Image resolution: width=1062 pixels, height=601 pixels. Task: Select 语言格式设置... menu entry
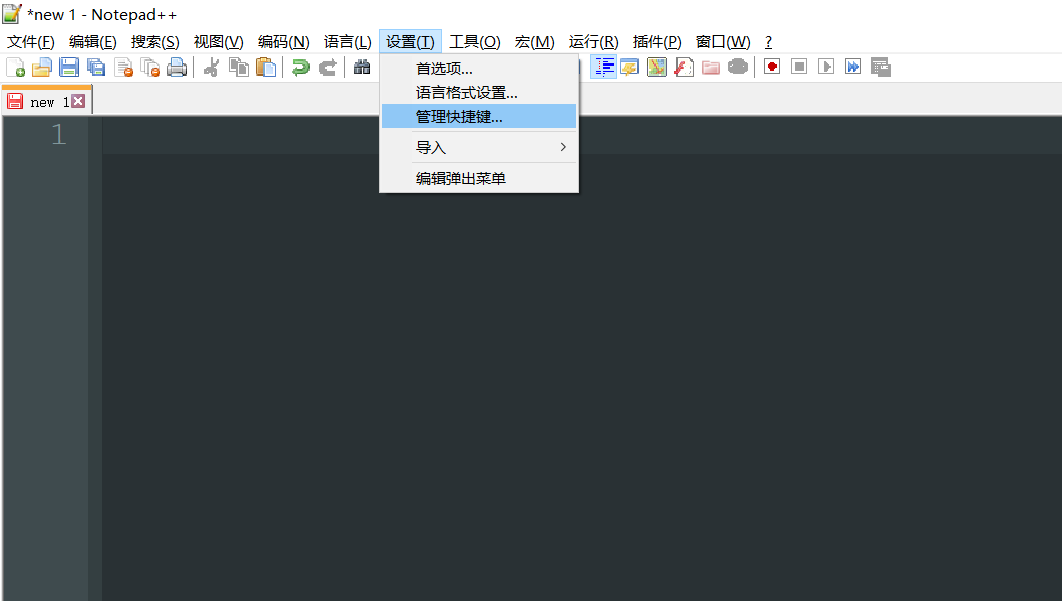pyautogui.click(x=479, y=93)
